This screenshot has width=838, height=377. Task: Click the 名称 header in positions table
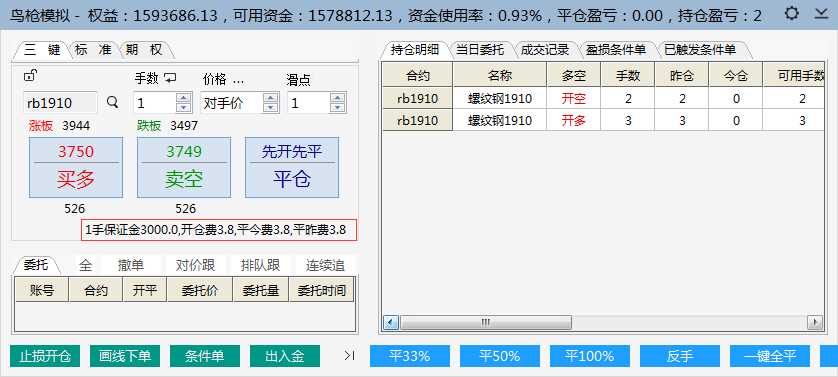coord(500,76)
